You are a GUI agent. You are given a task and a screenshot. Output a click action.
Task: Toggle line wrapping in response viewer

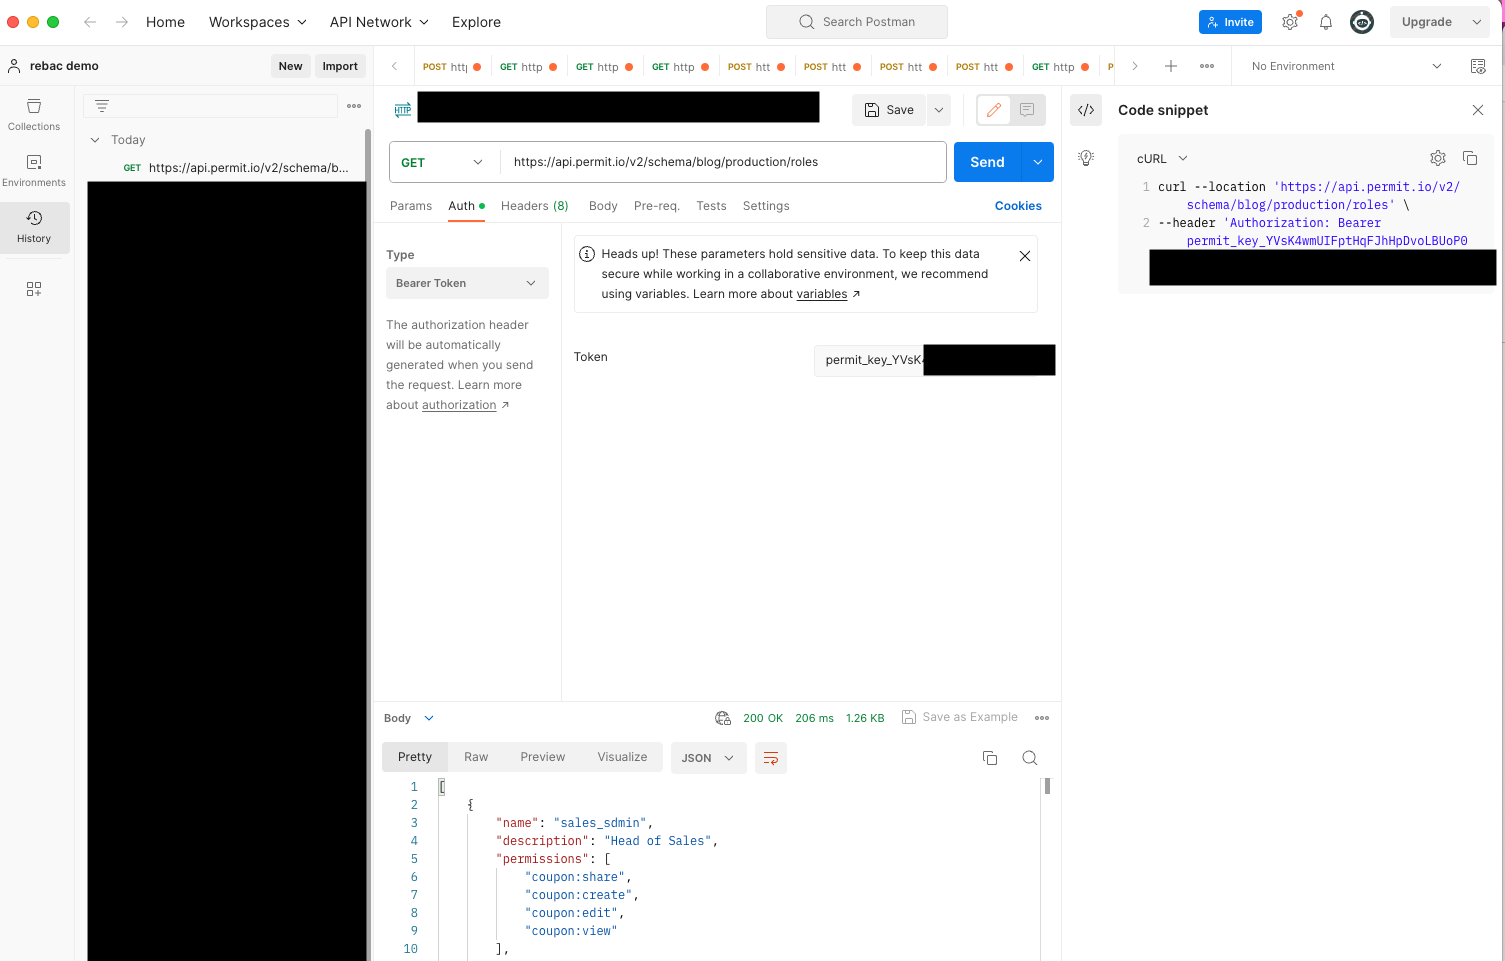(x=770, y=758)
